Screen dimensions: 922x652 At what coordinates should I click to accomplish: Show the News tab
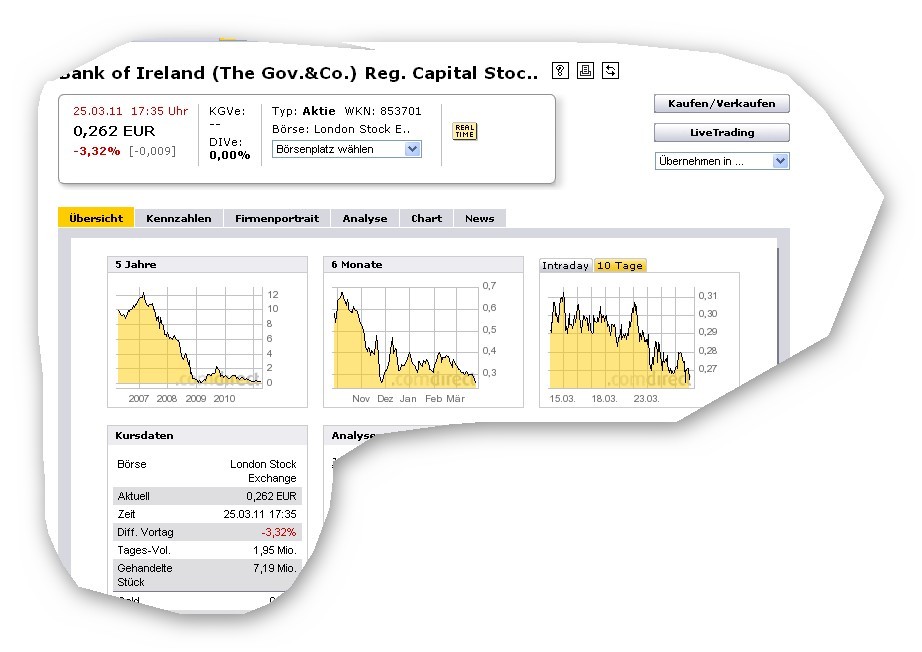[x=479, y=218]
